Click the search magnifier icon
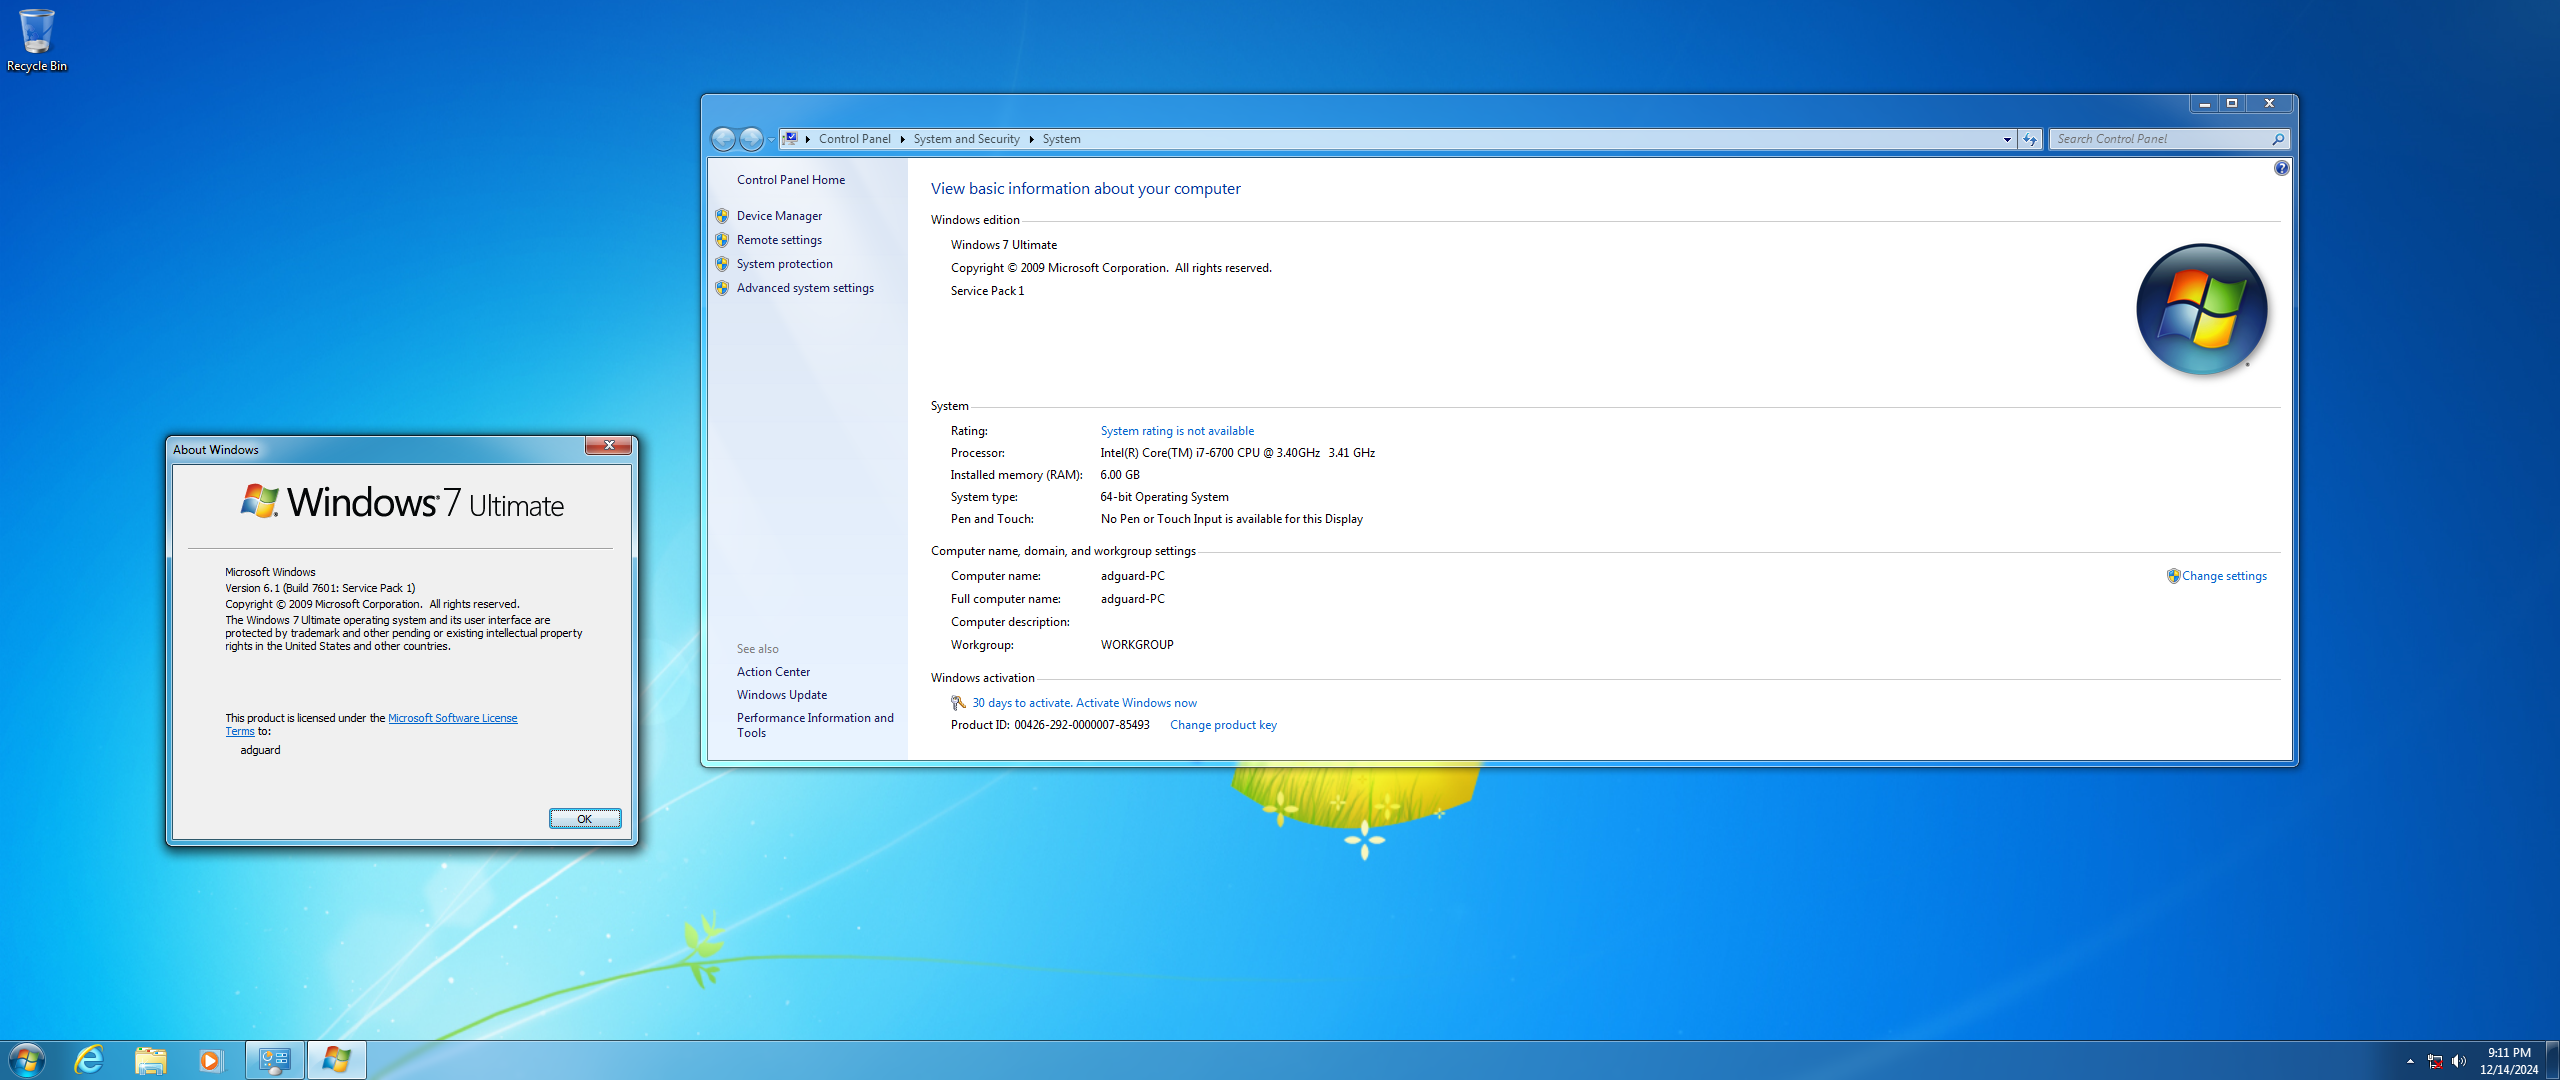Image resolution: width=2560 pixels, height=1080 pixels. pyautogui.click(x=2278, y=139)
